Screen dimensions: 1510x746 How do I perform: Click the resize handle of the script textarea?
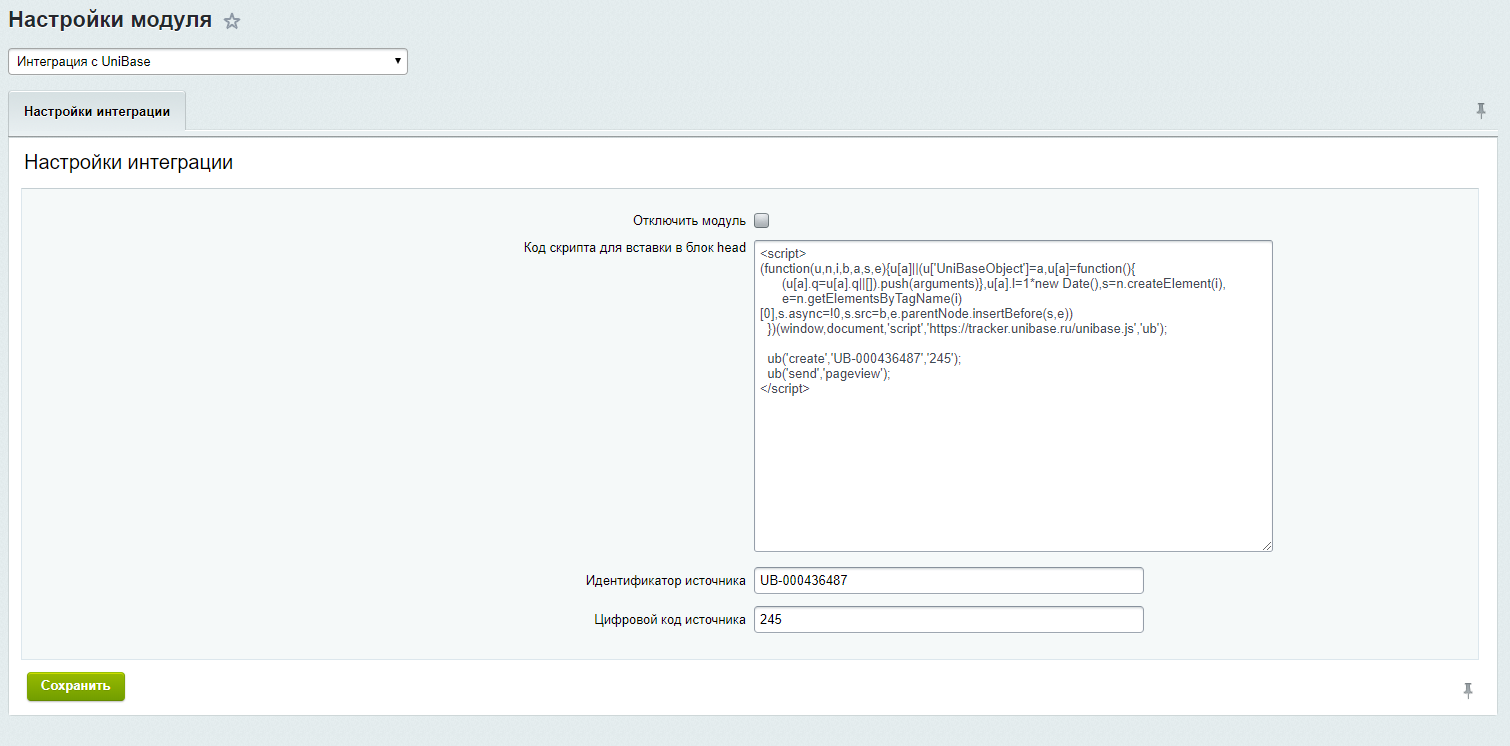point(1266,545)
